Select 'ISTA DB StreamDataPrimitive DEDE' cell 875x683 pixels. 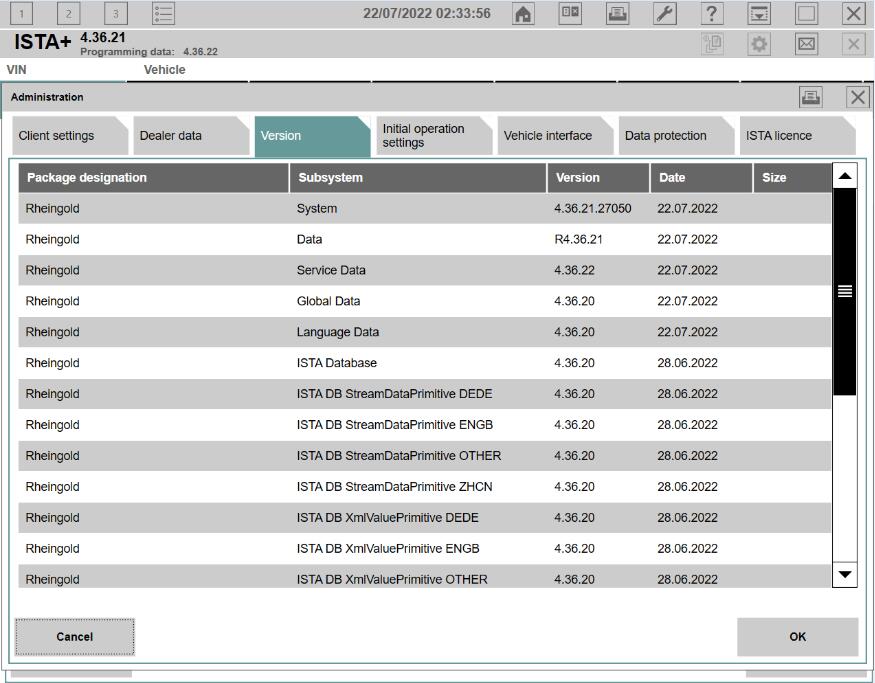(x=395, y=394)
